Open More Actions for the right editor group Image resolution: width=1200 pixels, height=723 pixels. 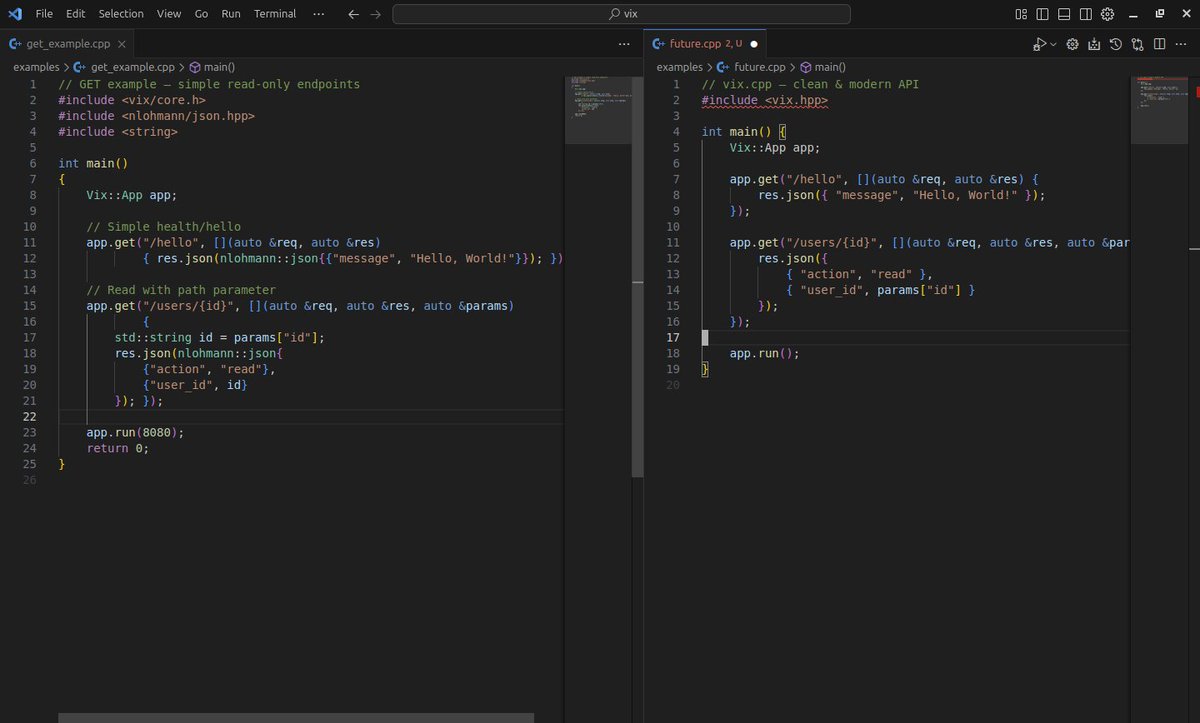coord(1181,44)
